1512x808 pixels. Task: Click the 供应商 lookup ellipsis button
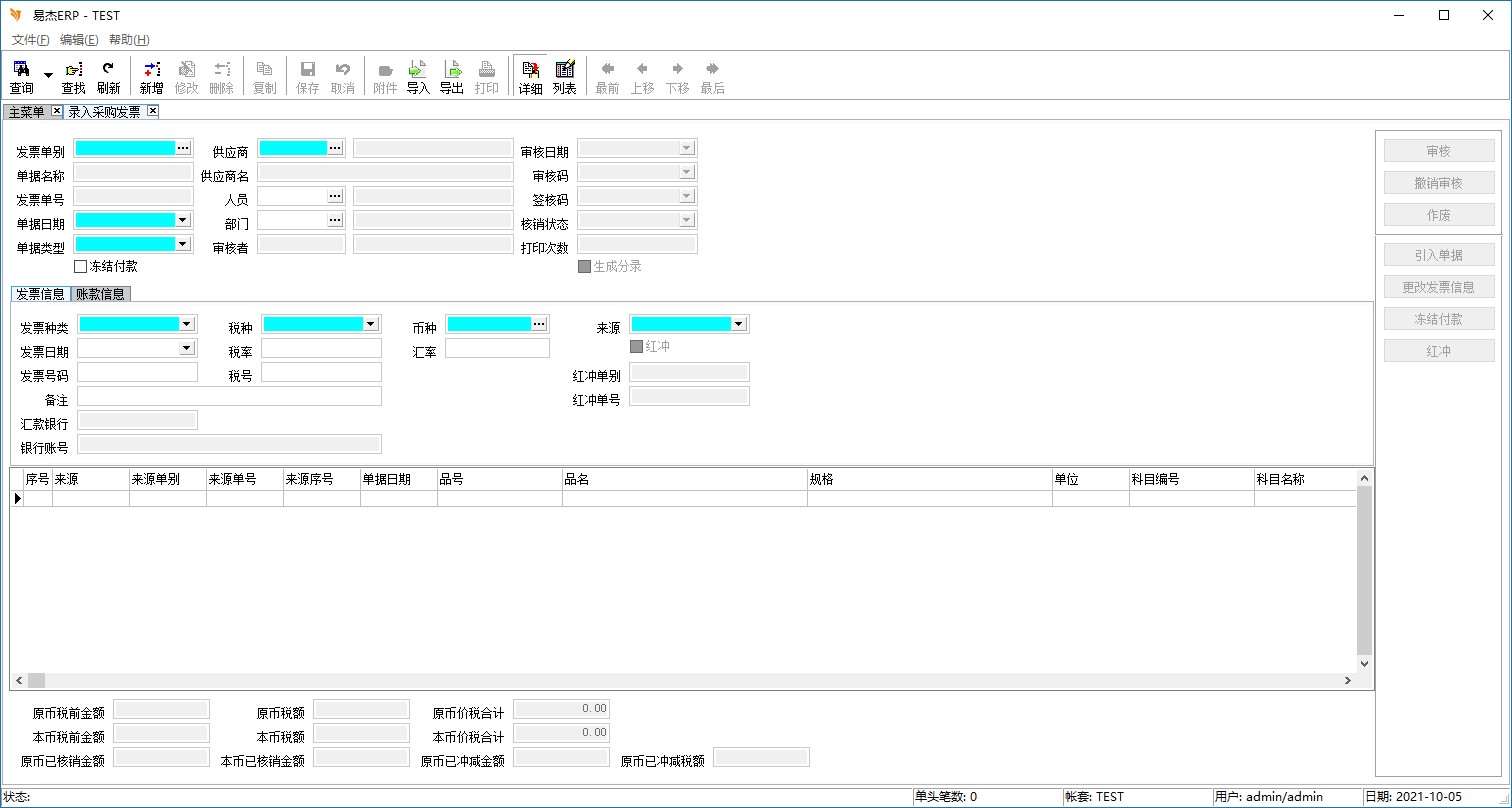tap(336, 148)
